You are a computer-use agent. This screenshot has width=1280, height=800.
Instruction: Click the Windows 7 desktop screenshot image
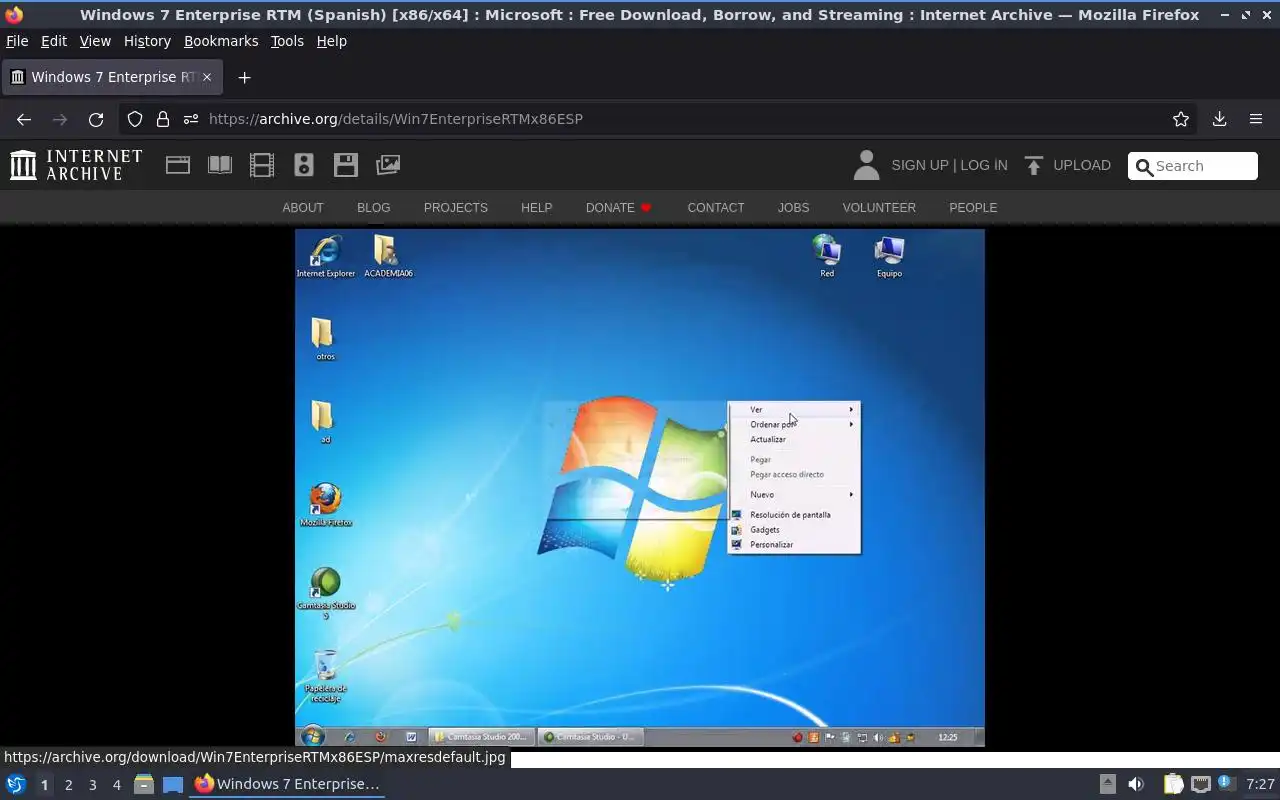640,488
